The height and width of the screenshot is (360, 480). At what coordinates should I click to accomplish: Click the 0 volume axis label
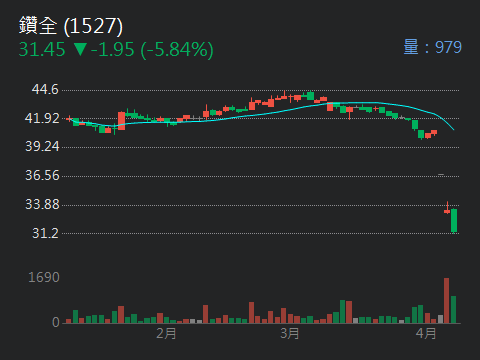[x=56, y=322]
